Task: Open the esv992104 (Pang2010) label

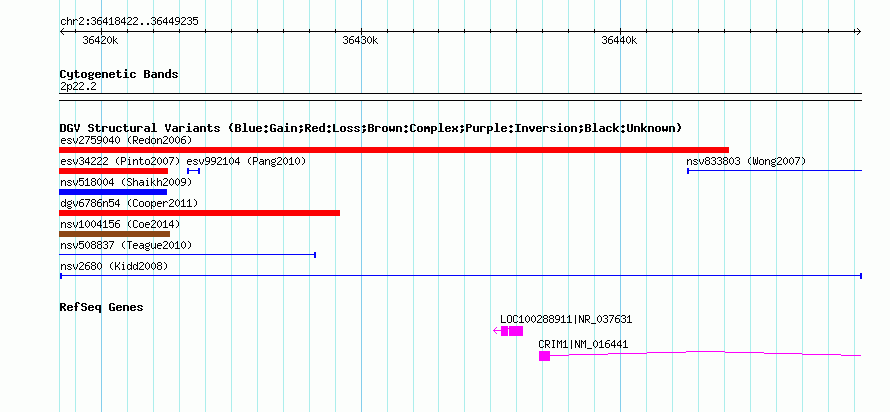Action: pyautogui.click(x=246, y=161)
